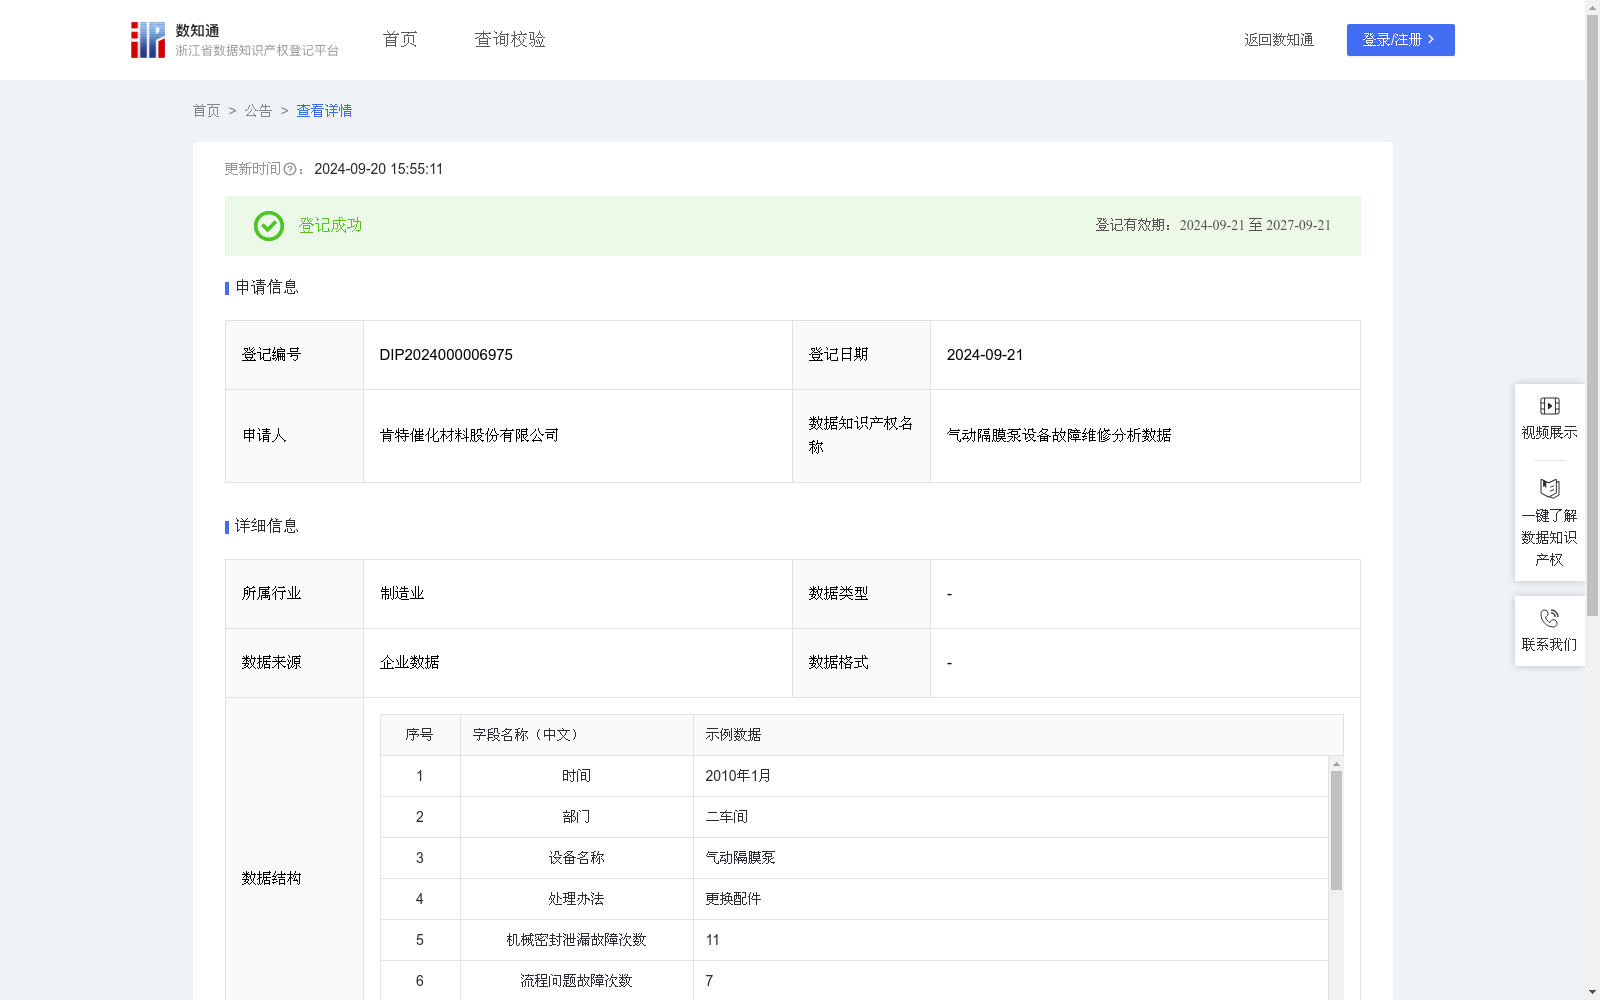
Task: Open the 查询校验 nav item
Action: 510,39
